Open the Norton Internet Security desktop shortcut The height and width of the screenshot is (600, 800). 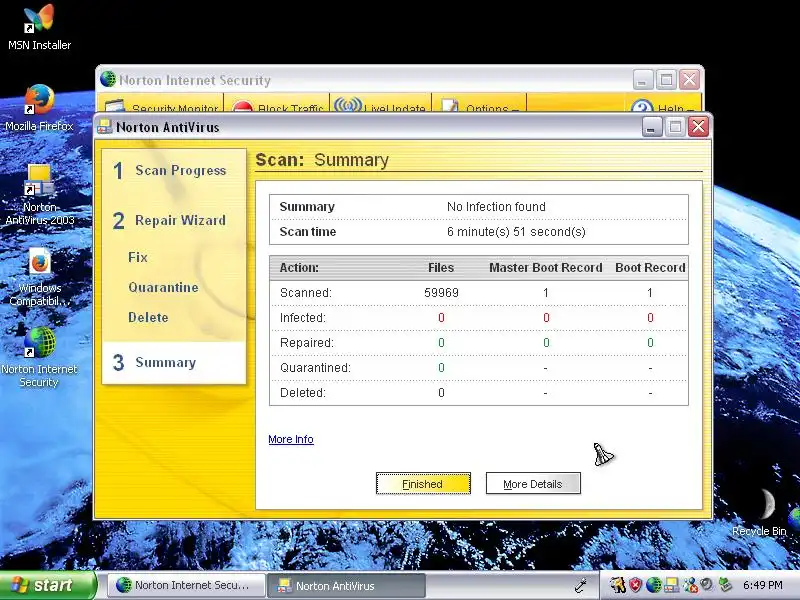[x=39, y=357]
